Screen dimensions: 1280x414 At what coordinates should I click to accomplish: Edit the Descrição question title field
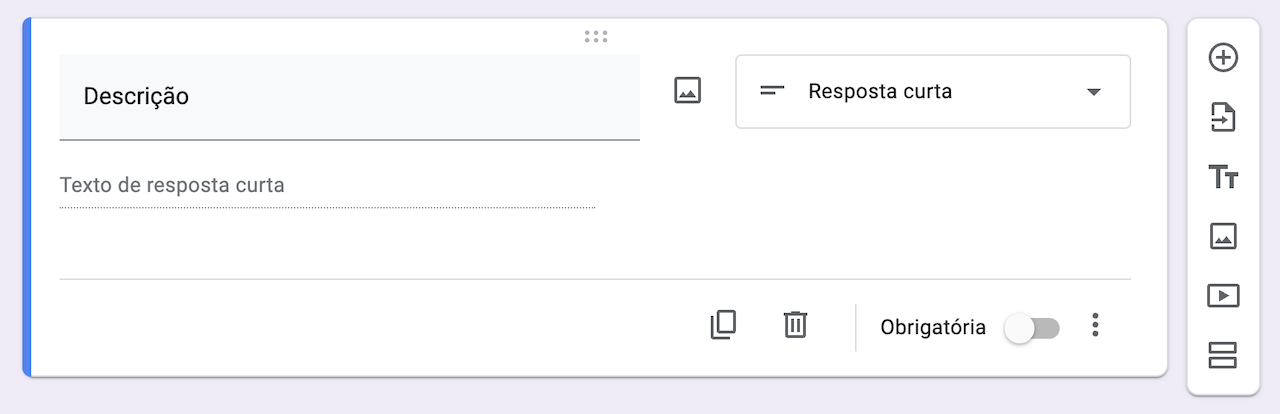[350, 97]
